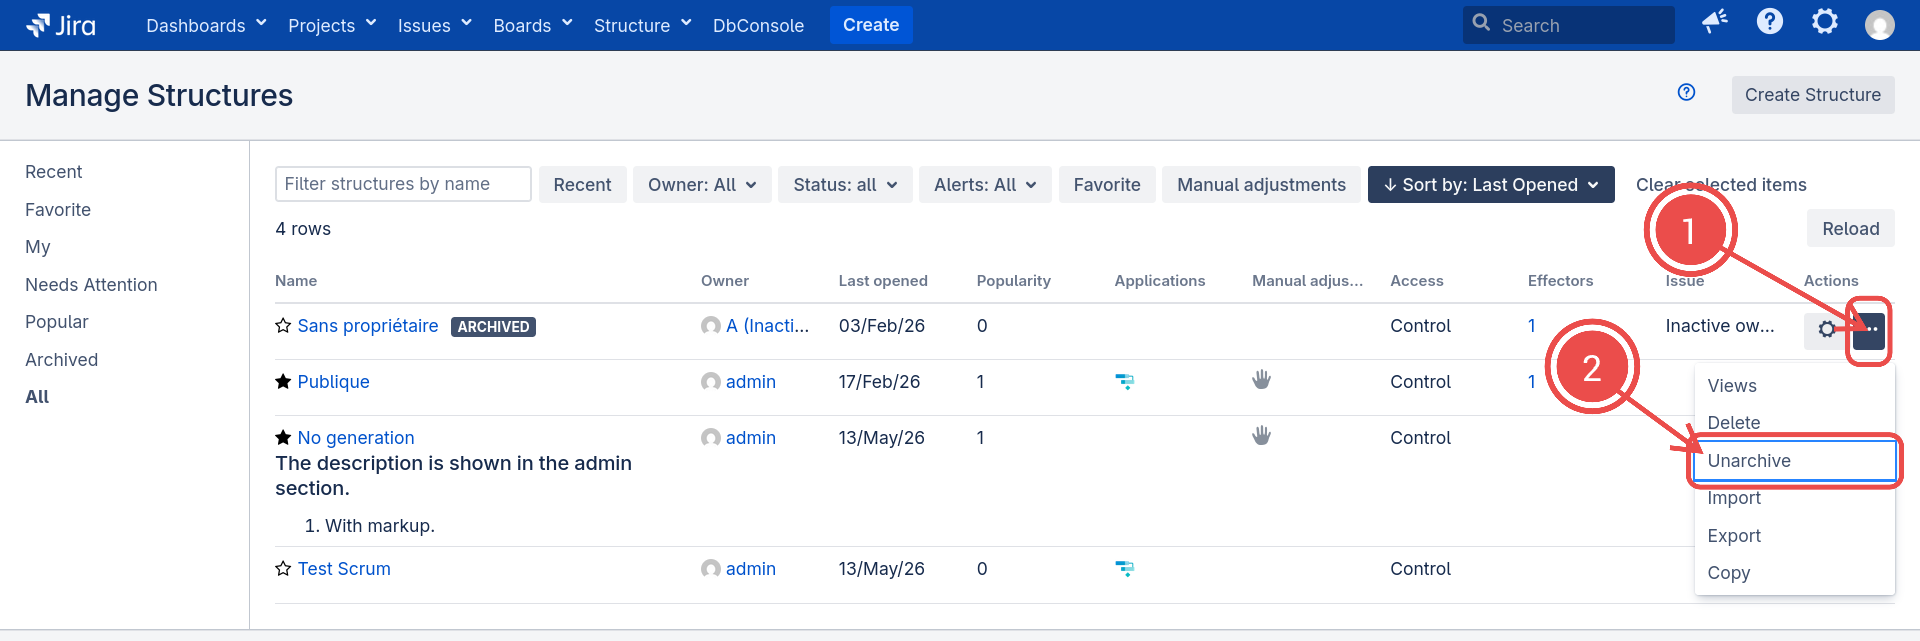This screenshot has width=1920, height=641.
Task: Open the Owner: All filter dropdown
Action: click(702, 185)
